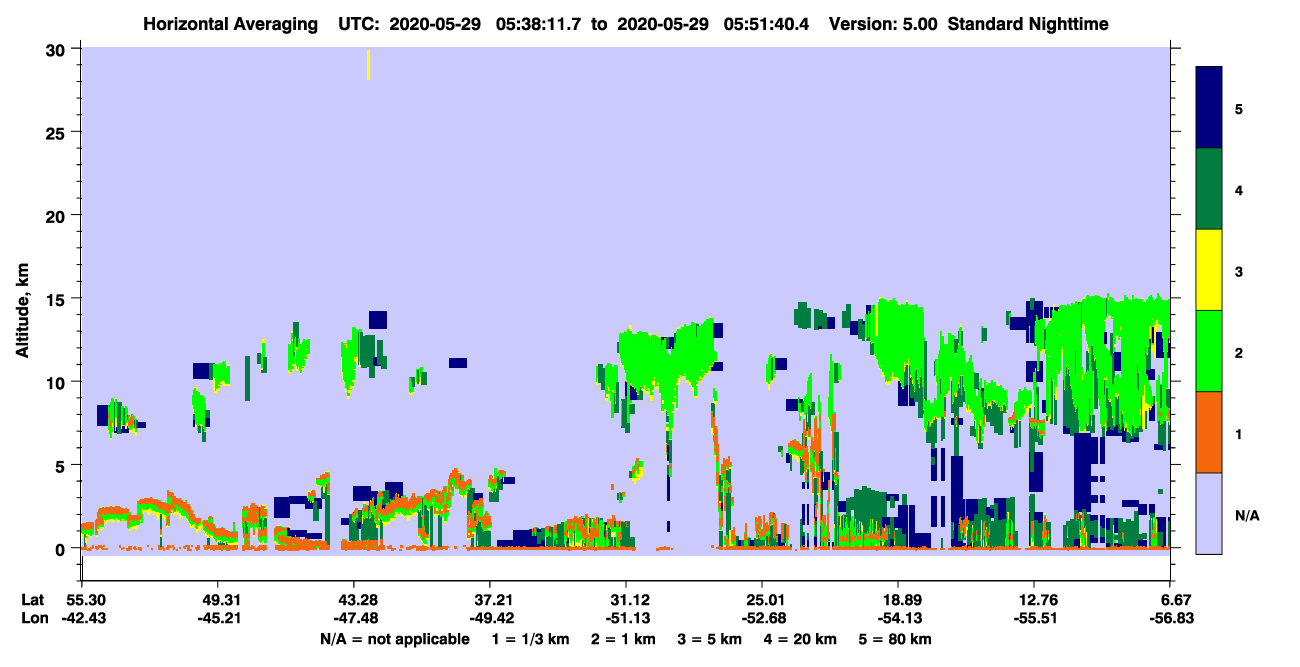Click longitude value -45.21
The height and width of the screenshot is (667, 1300).
click(217, 619)
